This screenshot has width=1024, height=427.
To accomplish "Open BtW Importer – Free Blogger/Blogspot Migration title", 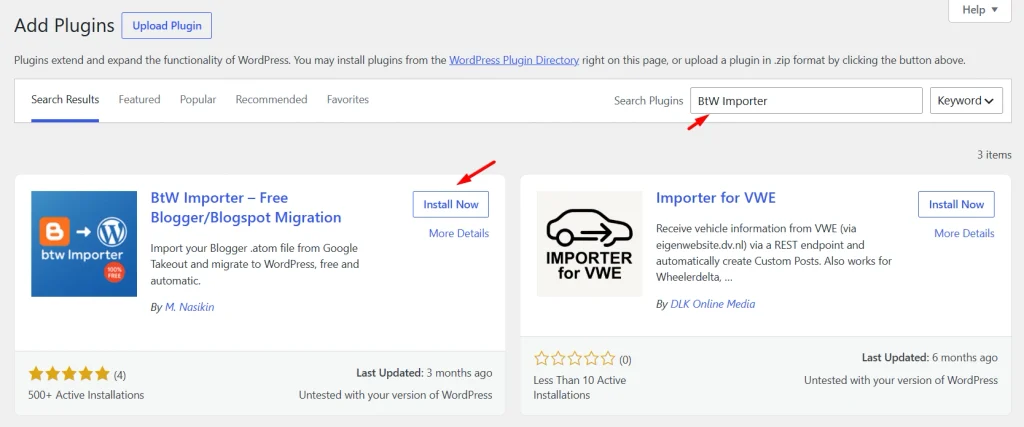I will pos(246,208).
